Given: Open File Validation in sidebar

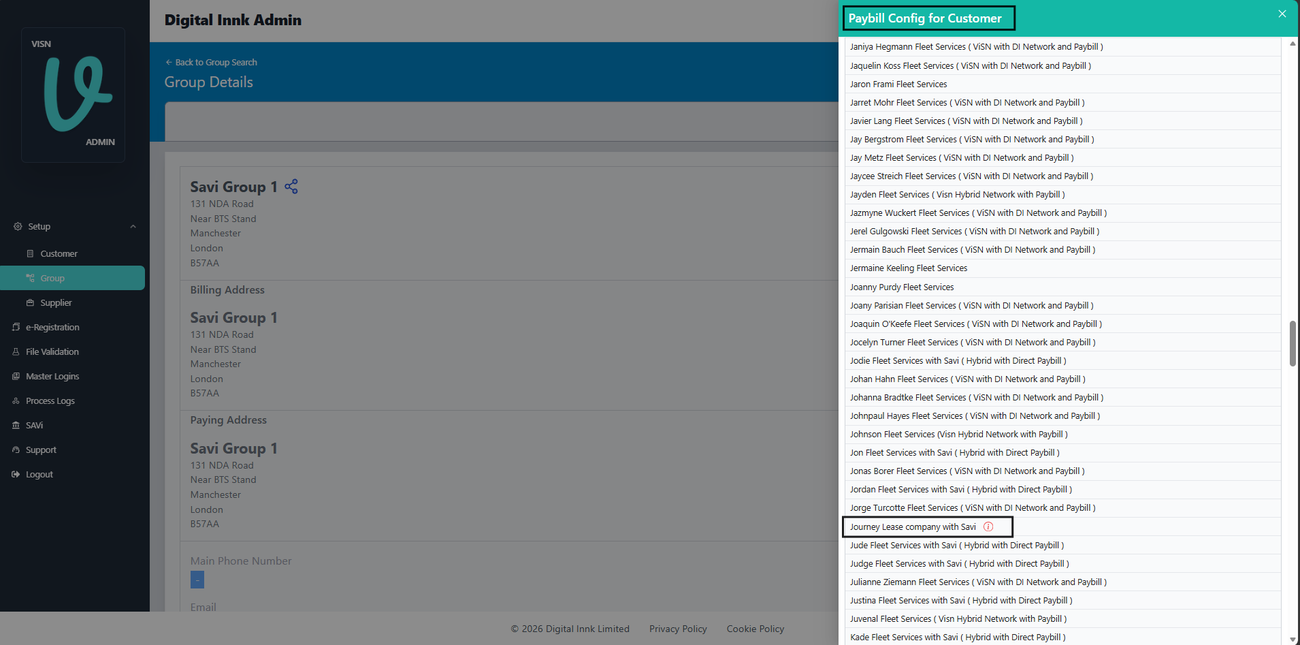Looking at the screenshot, I should [x=52, y=352].
